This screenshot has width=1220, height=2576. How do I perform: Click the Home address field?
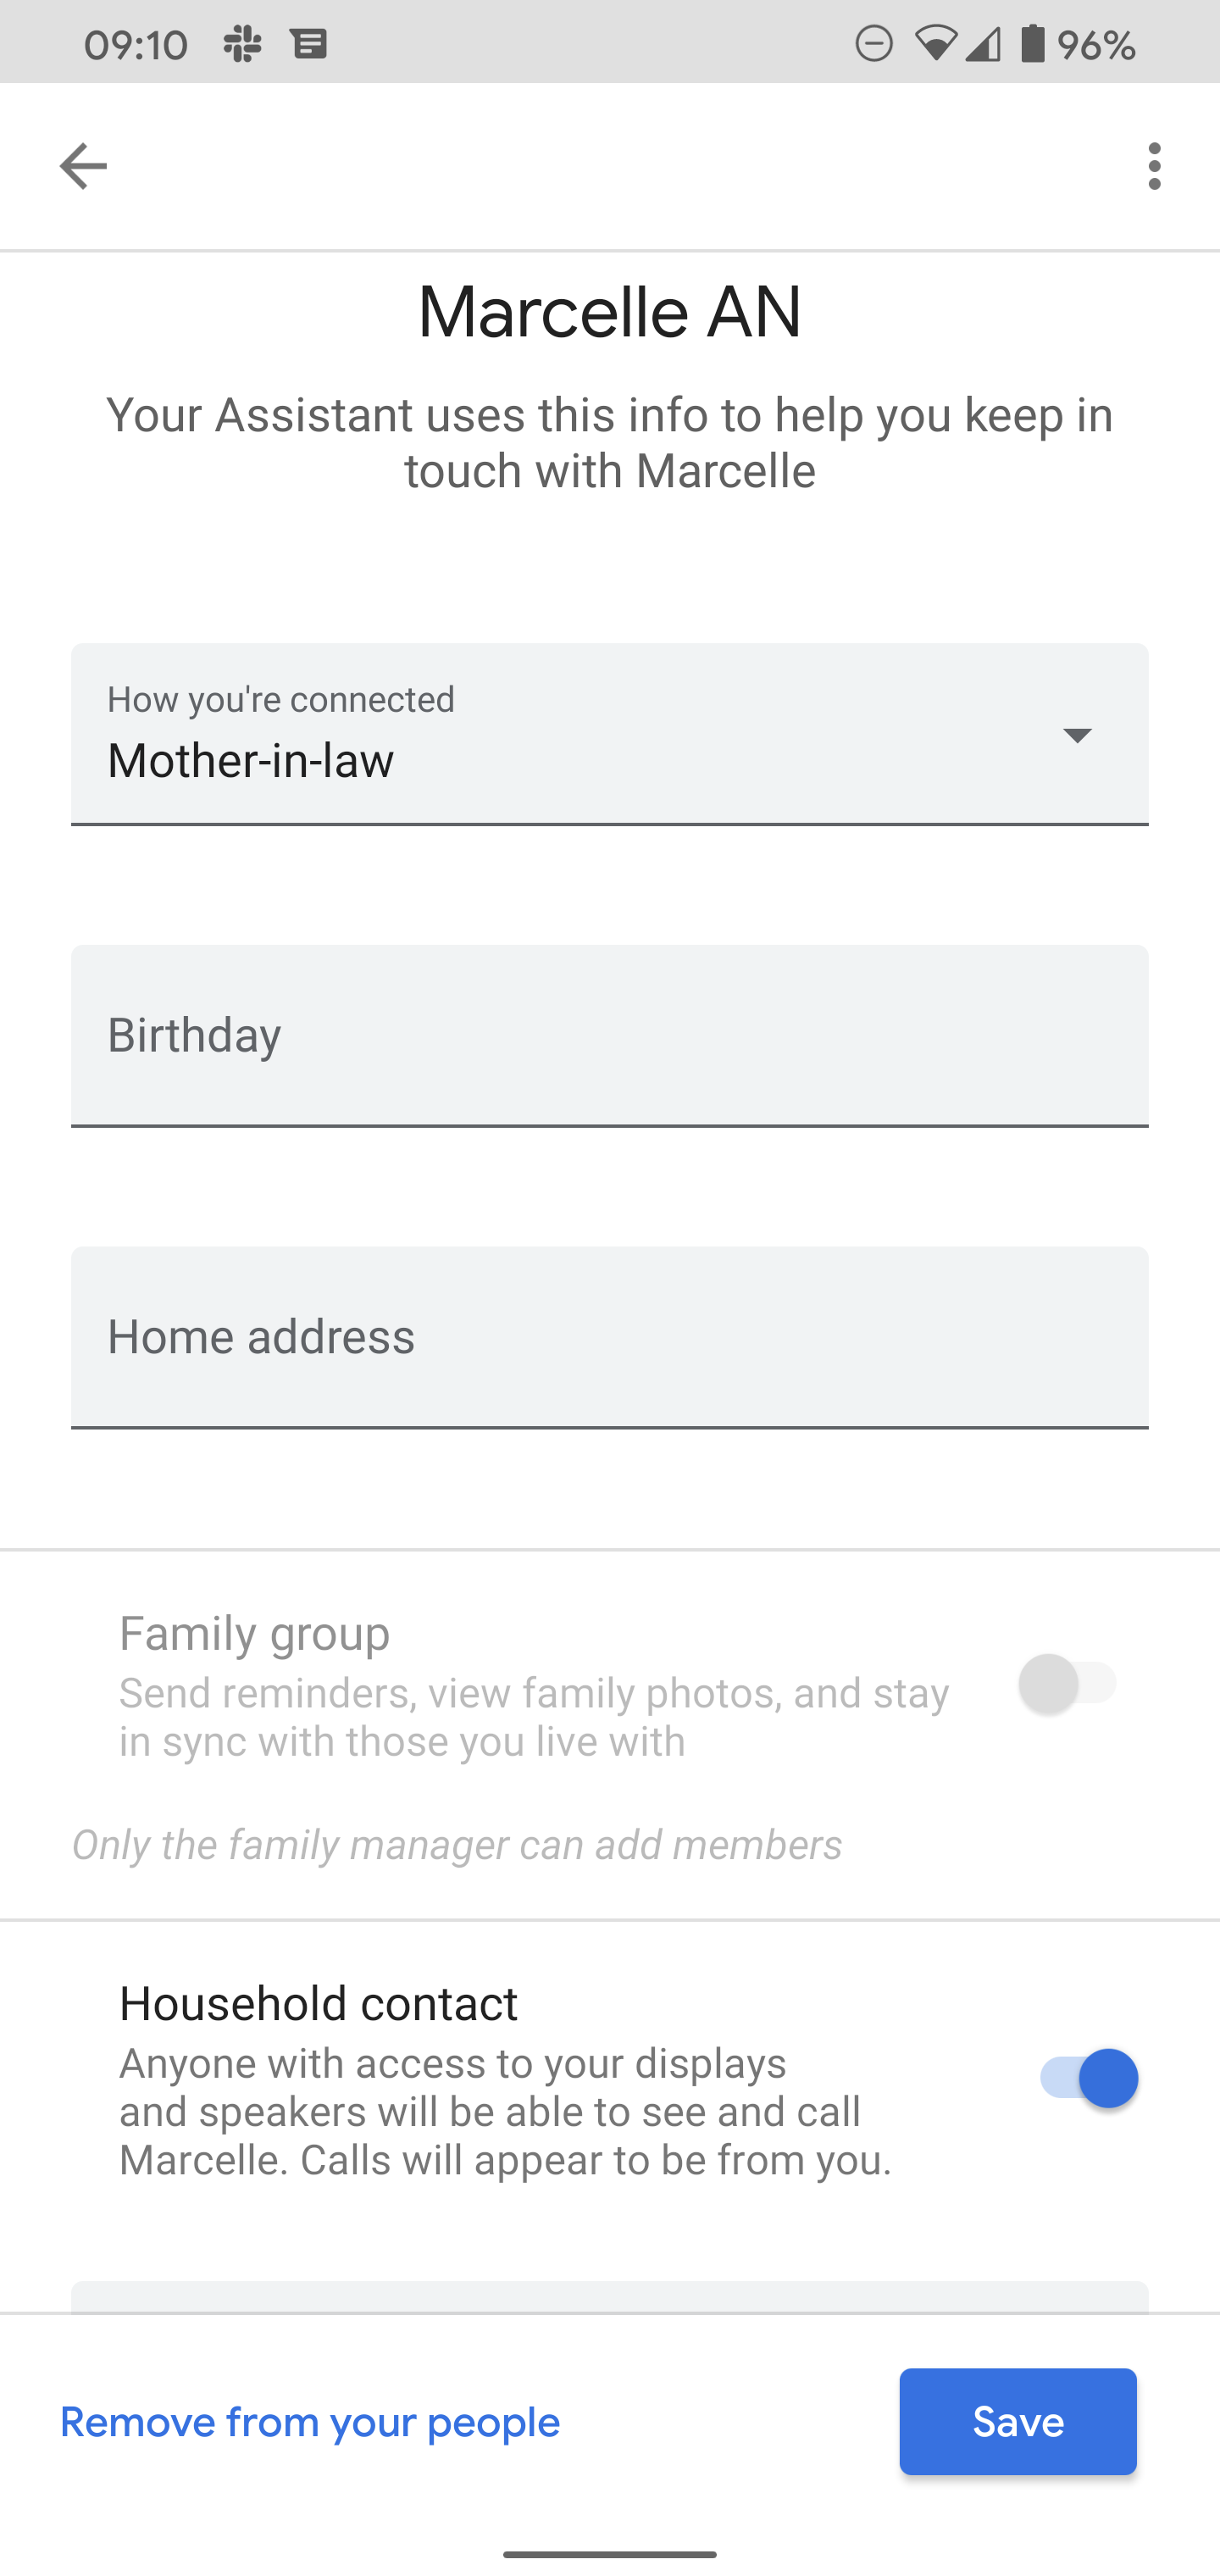point(610,1337)
